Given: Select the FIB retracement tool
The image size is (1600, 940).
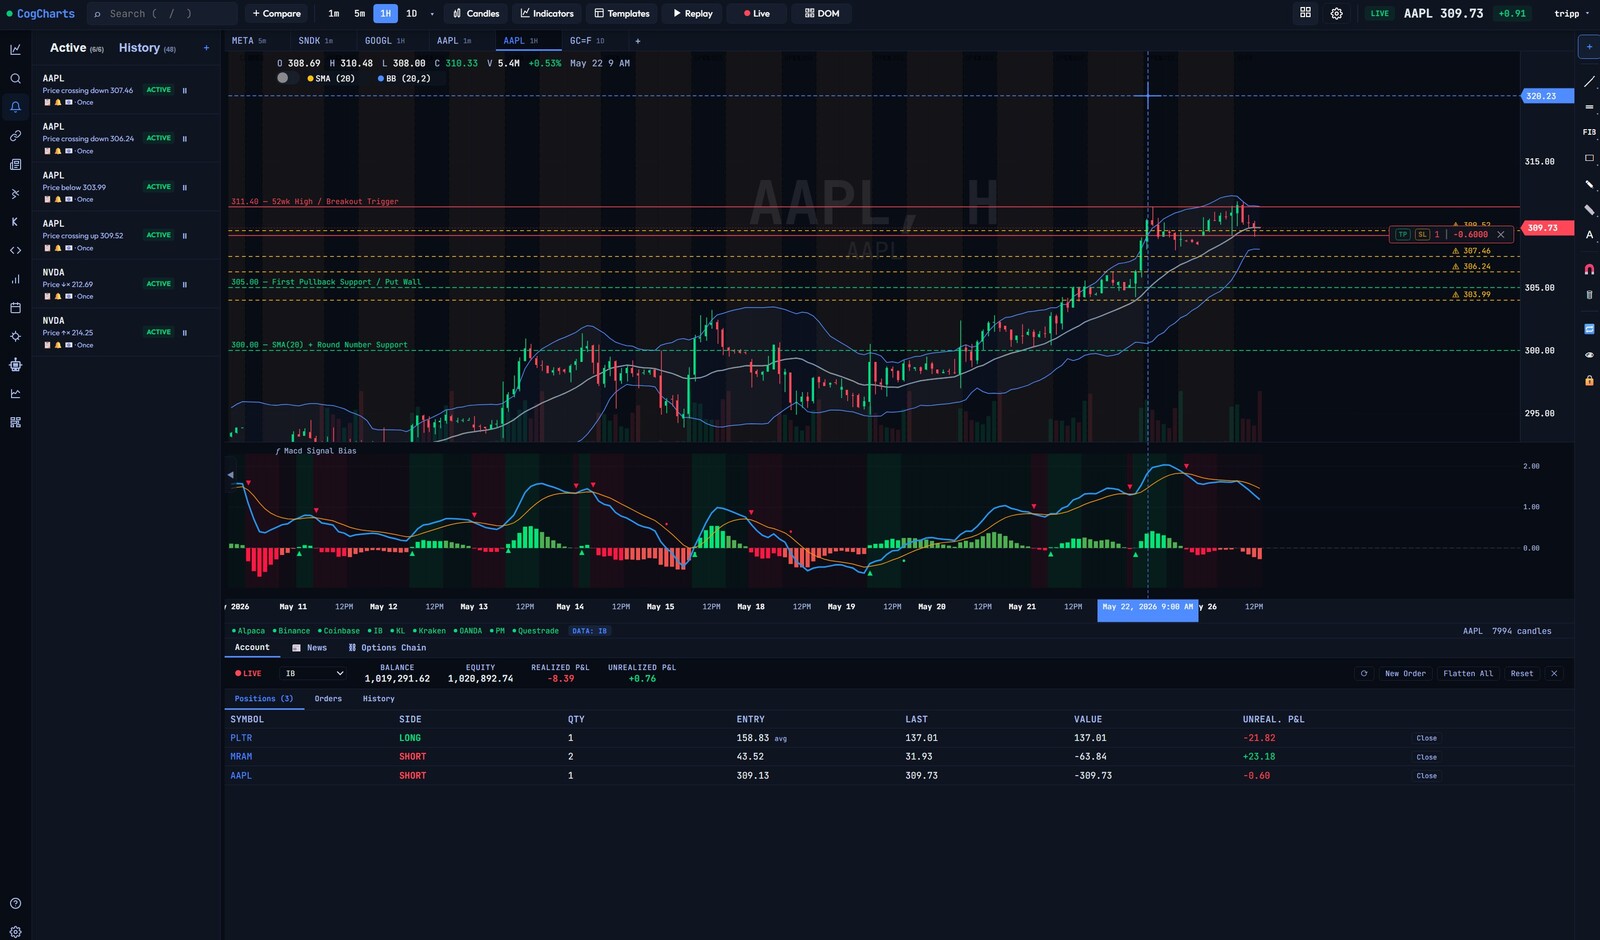Looking at the screenshot, I should [1589, 132].
